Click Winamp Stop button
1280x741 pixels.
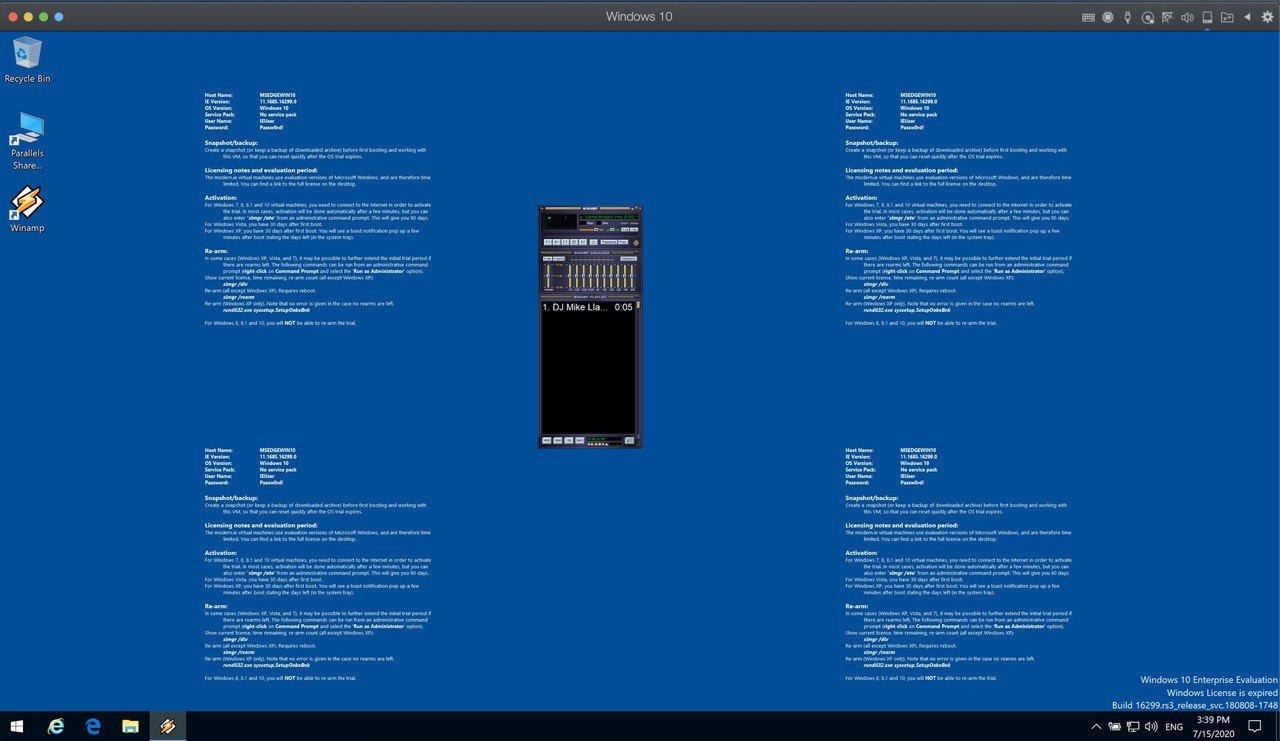[574, 242]
